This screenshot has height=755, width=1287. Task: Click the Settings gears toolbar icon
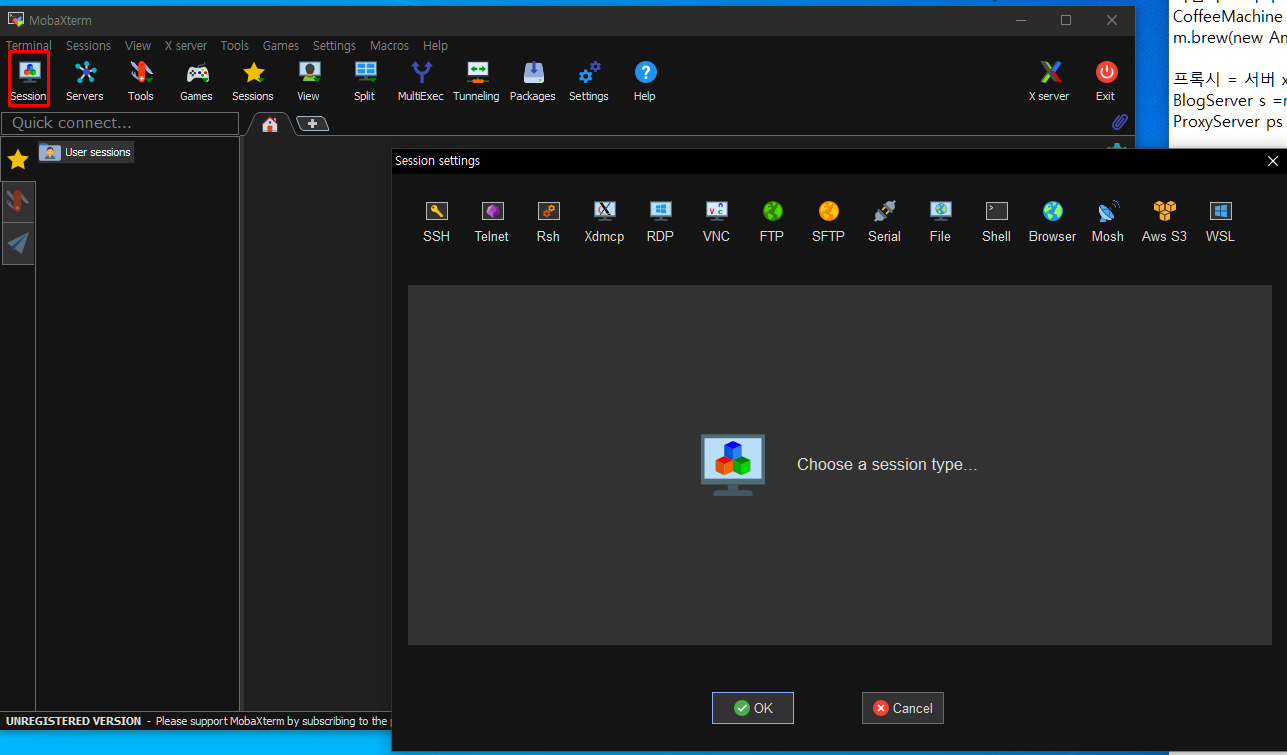pos(589,80)
